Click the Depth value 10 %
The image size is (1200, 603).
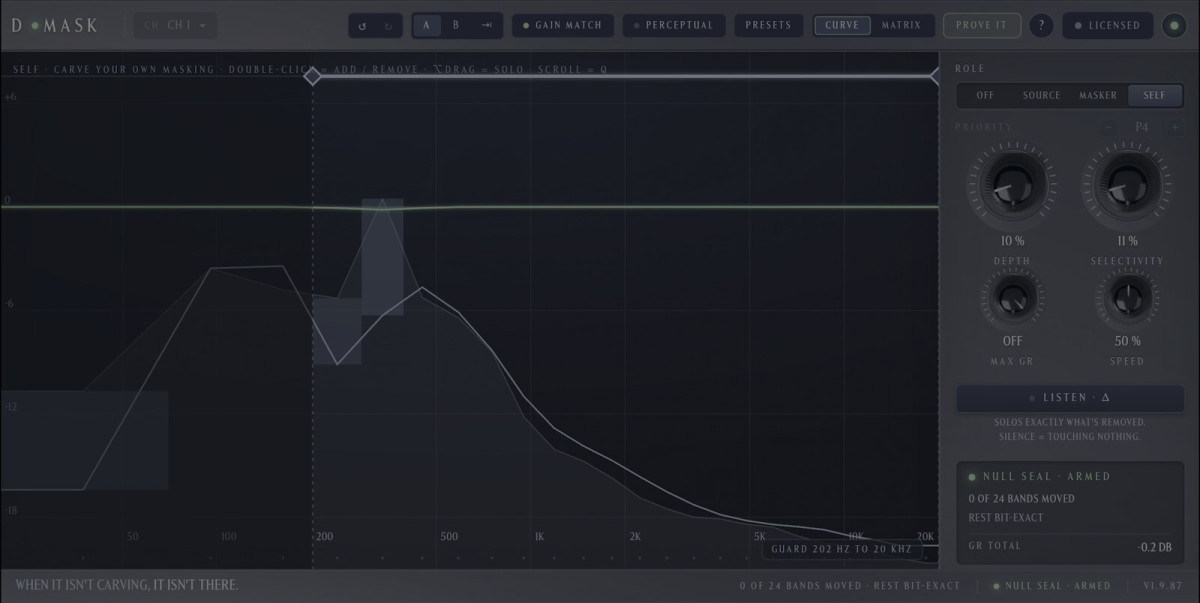(1012, 241)
